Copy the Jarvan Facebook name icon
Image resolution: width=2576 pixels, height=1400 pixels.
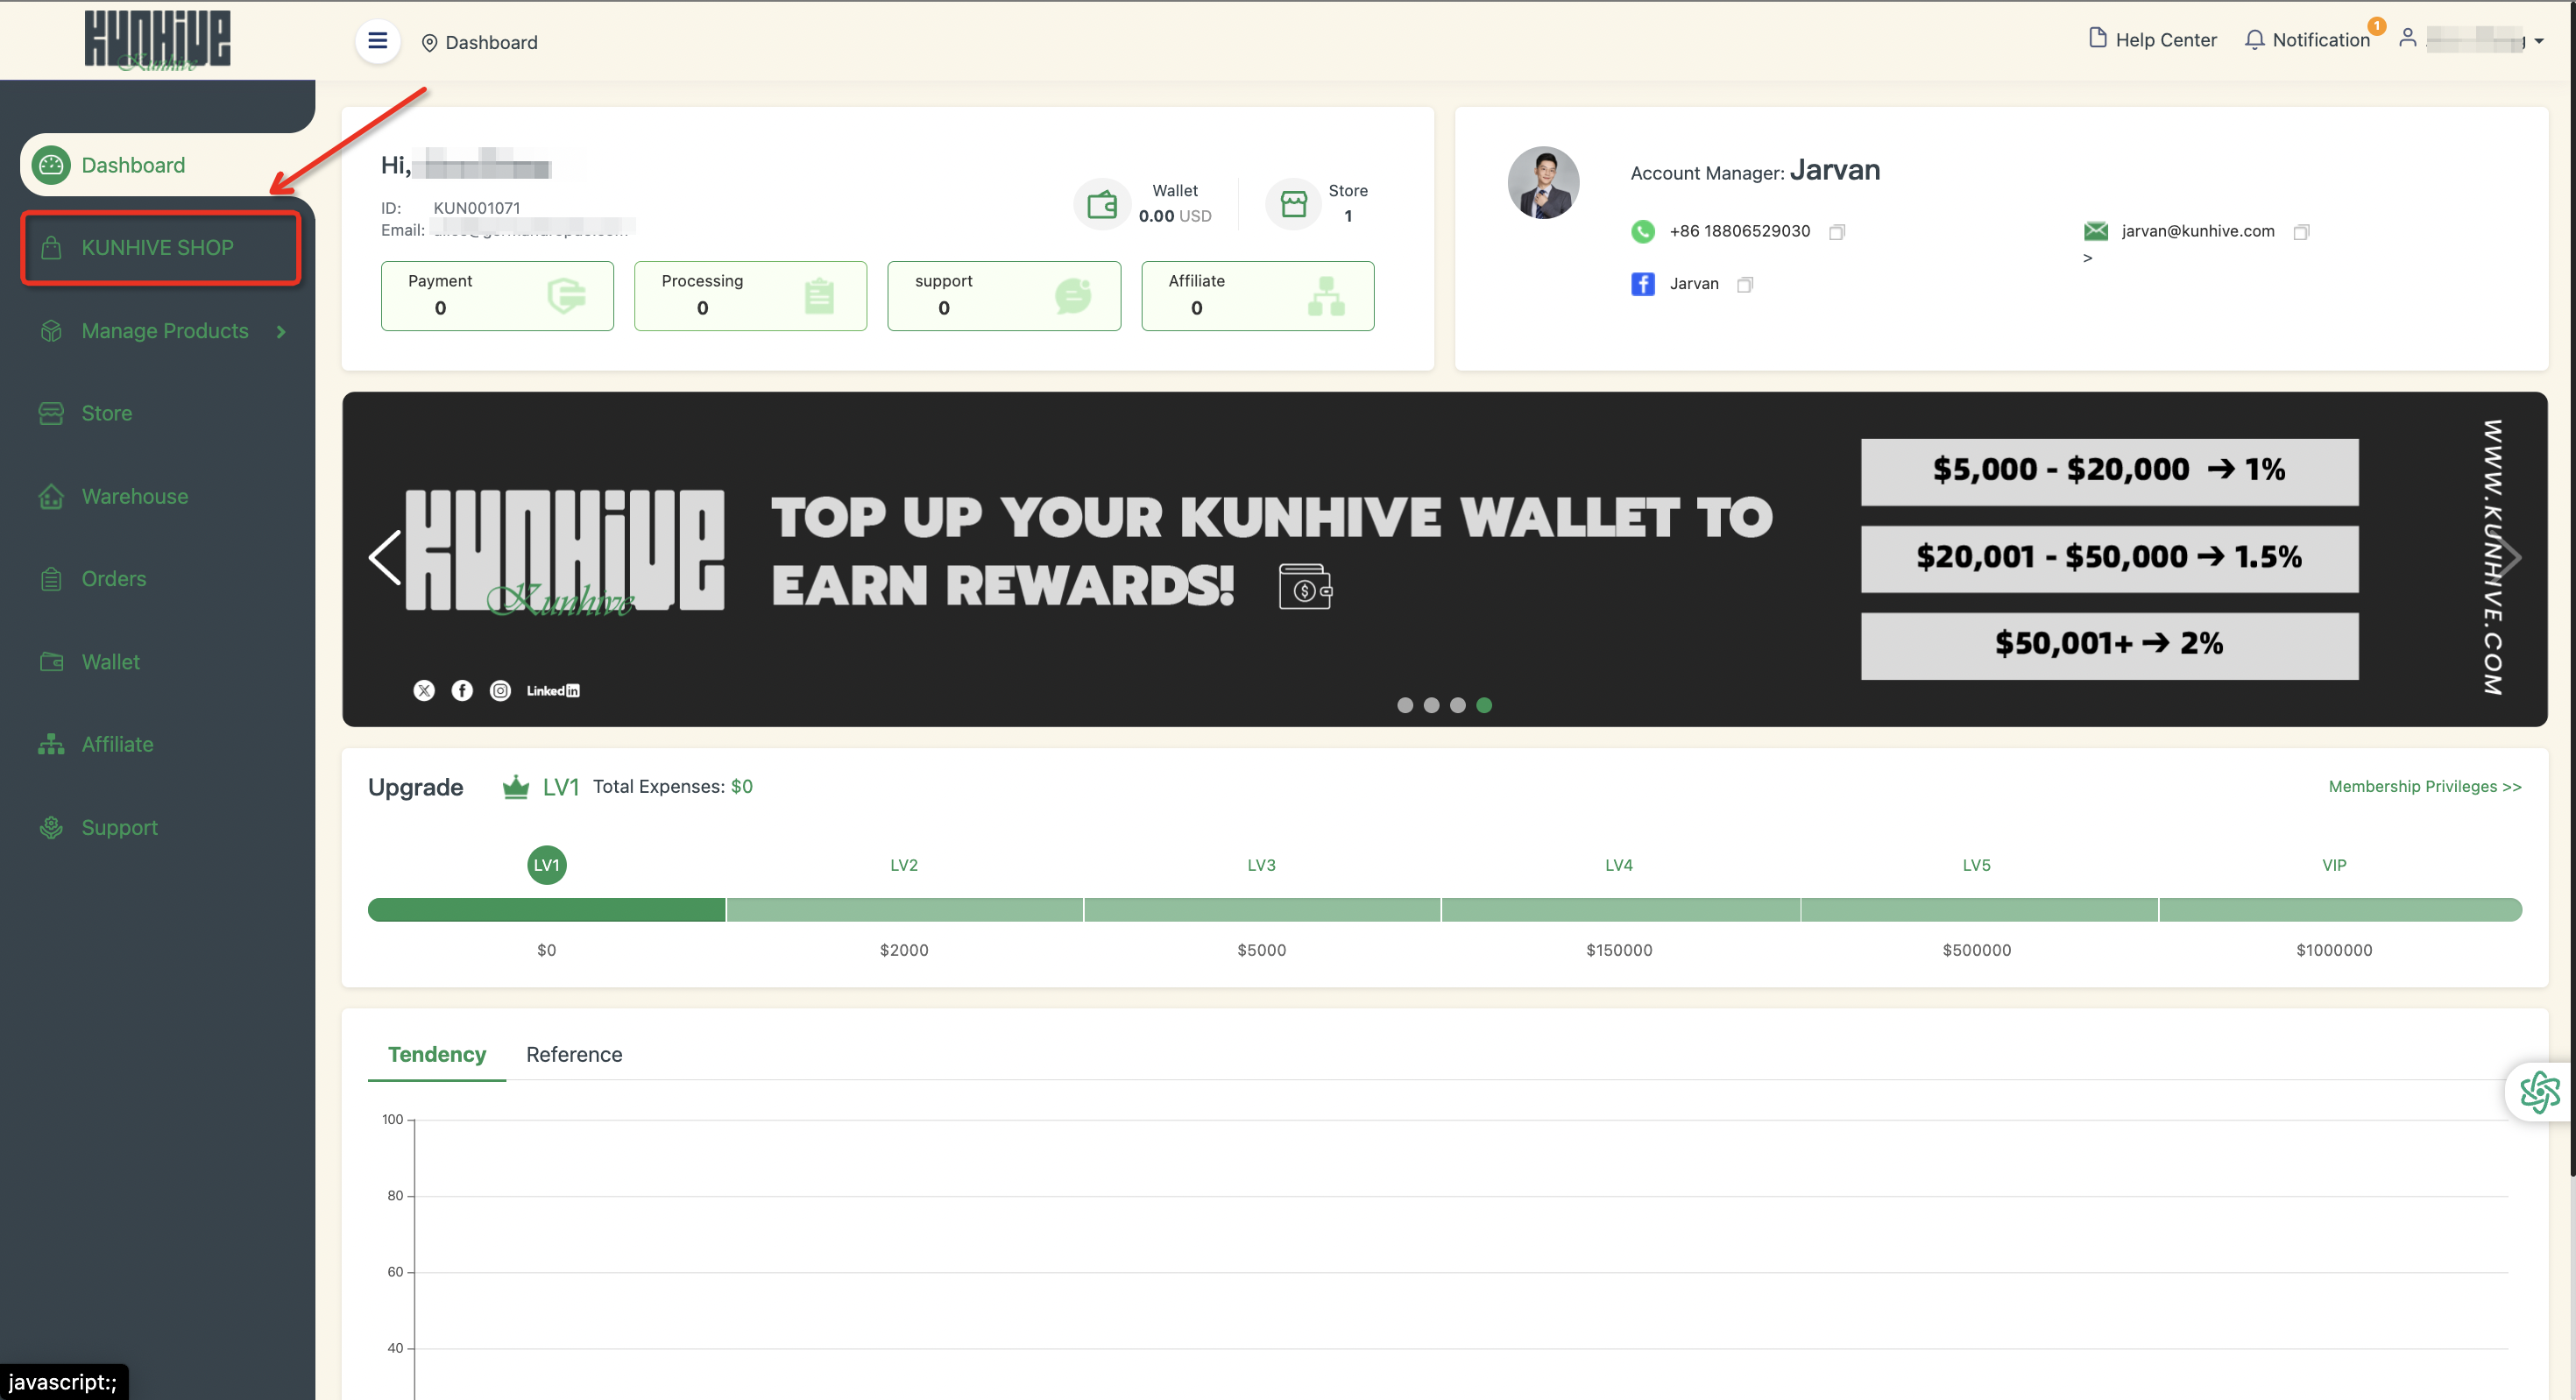pos(1744,285)
